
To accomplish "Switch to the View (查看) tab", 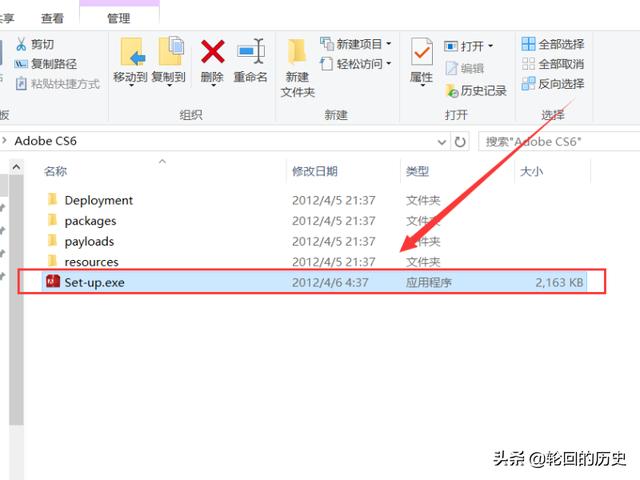I will point(53,18).
